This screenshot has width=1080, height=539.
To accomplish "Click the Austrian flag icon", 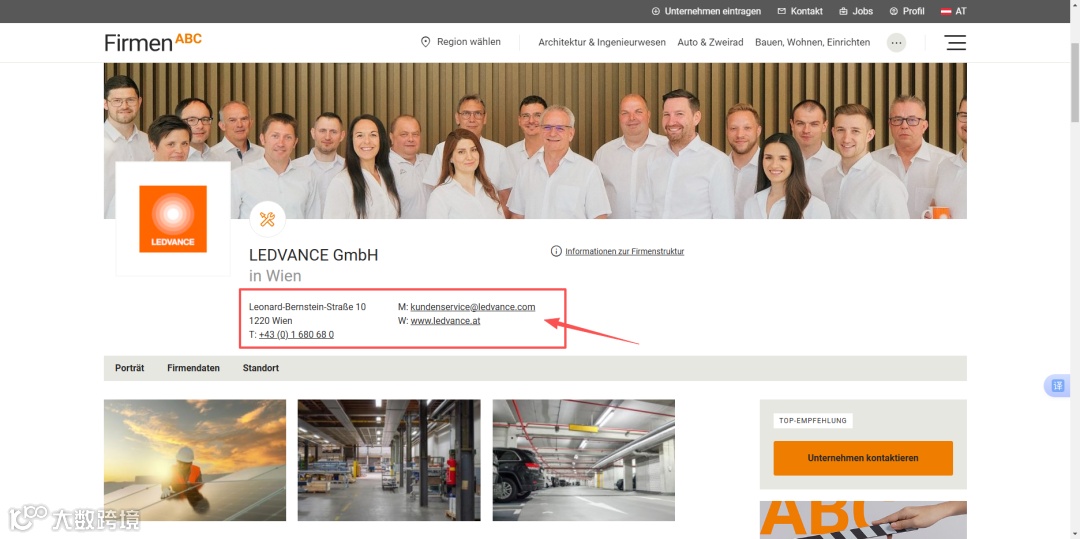I will (x=946, y=11).
